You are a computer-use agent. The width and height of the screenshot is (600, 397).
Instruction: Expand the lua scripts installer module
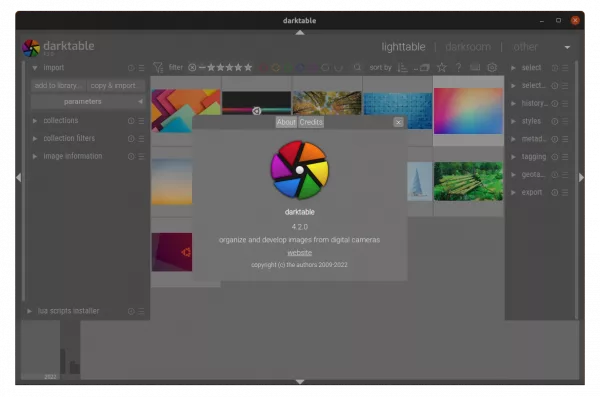tap(29, 311)
